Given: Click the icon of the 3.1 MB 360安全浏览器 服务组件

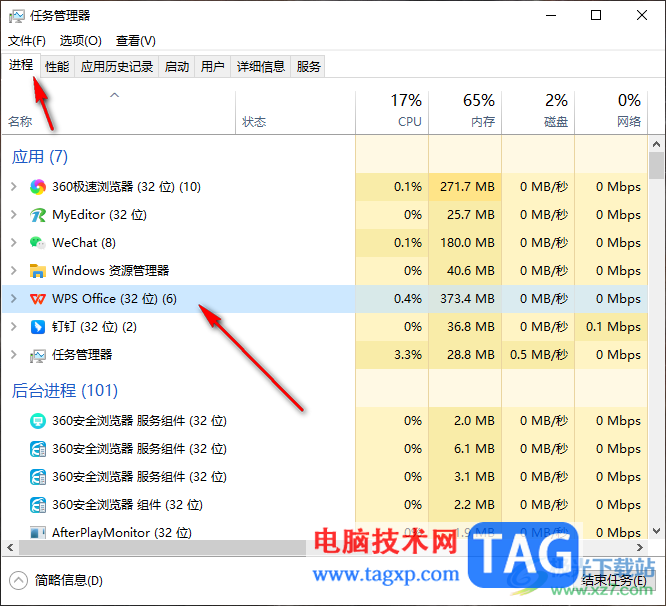Looking at the screenshot, I should pos(38,477).
